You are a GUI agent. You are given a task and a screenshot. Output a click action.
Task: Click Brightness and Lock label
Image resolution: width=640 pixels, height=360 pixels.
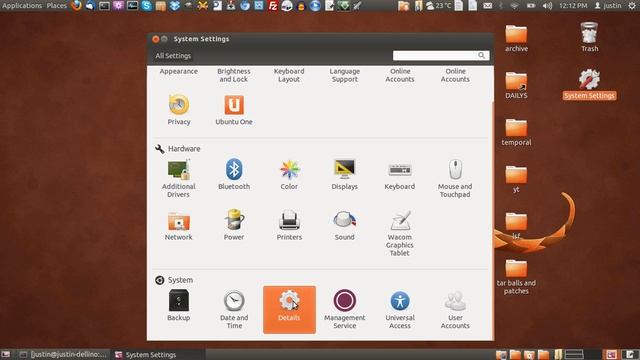[234, 75]
